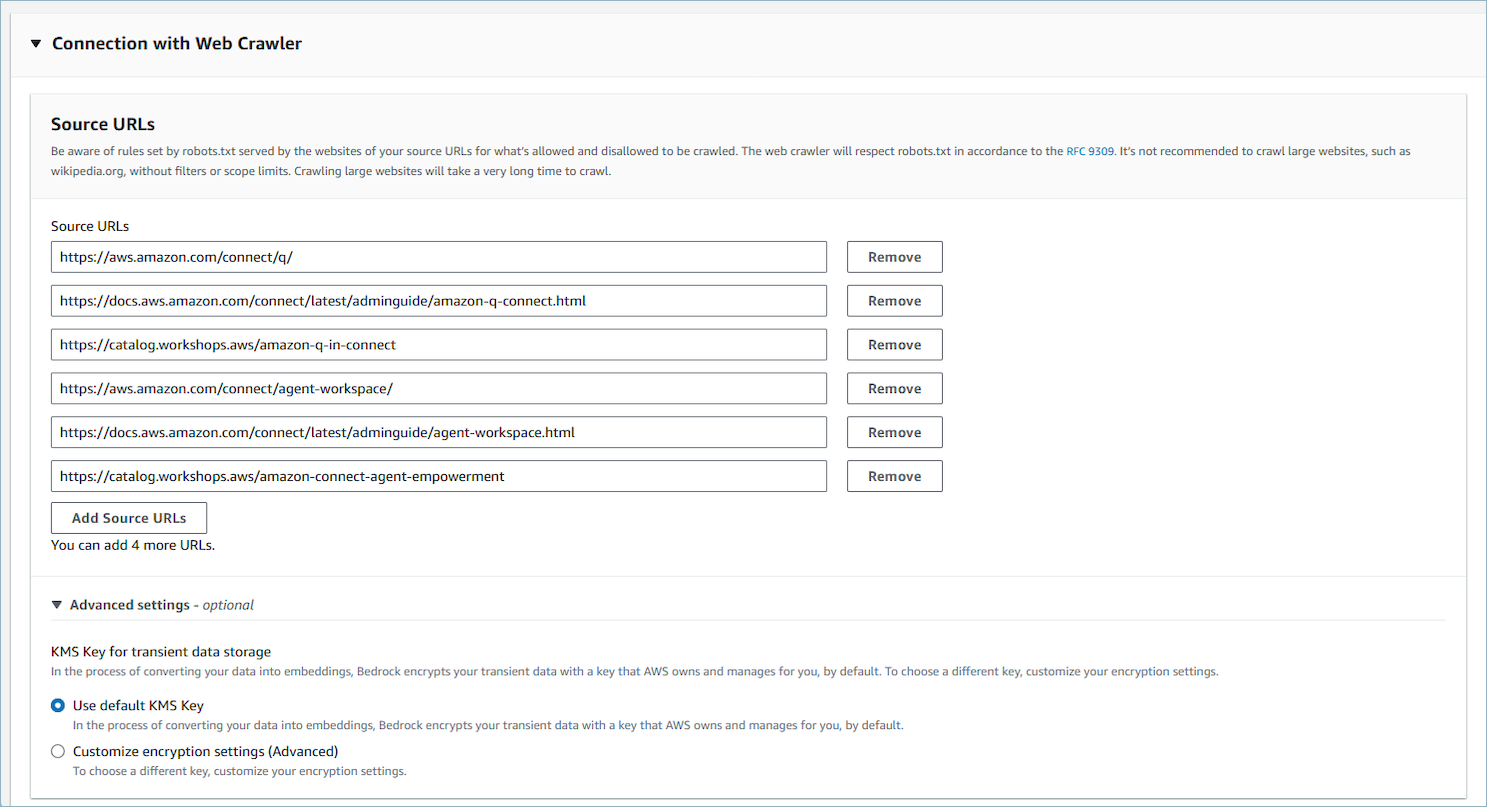Screen dimensions: 1487x807
Task: Remove the amazon-connect-agent-empowerment URL
Action: pos(894,476)
